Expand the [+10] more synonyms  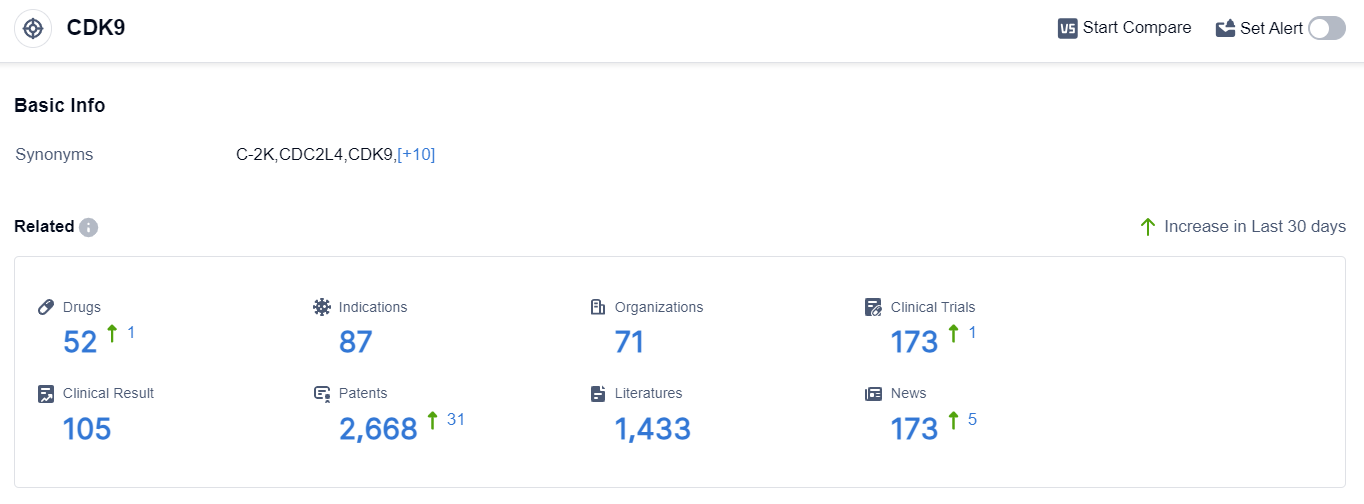pyautogui.click(x=416, y=154)
